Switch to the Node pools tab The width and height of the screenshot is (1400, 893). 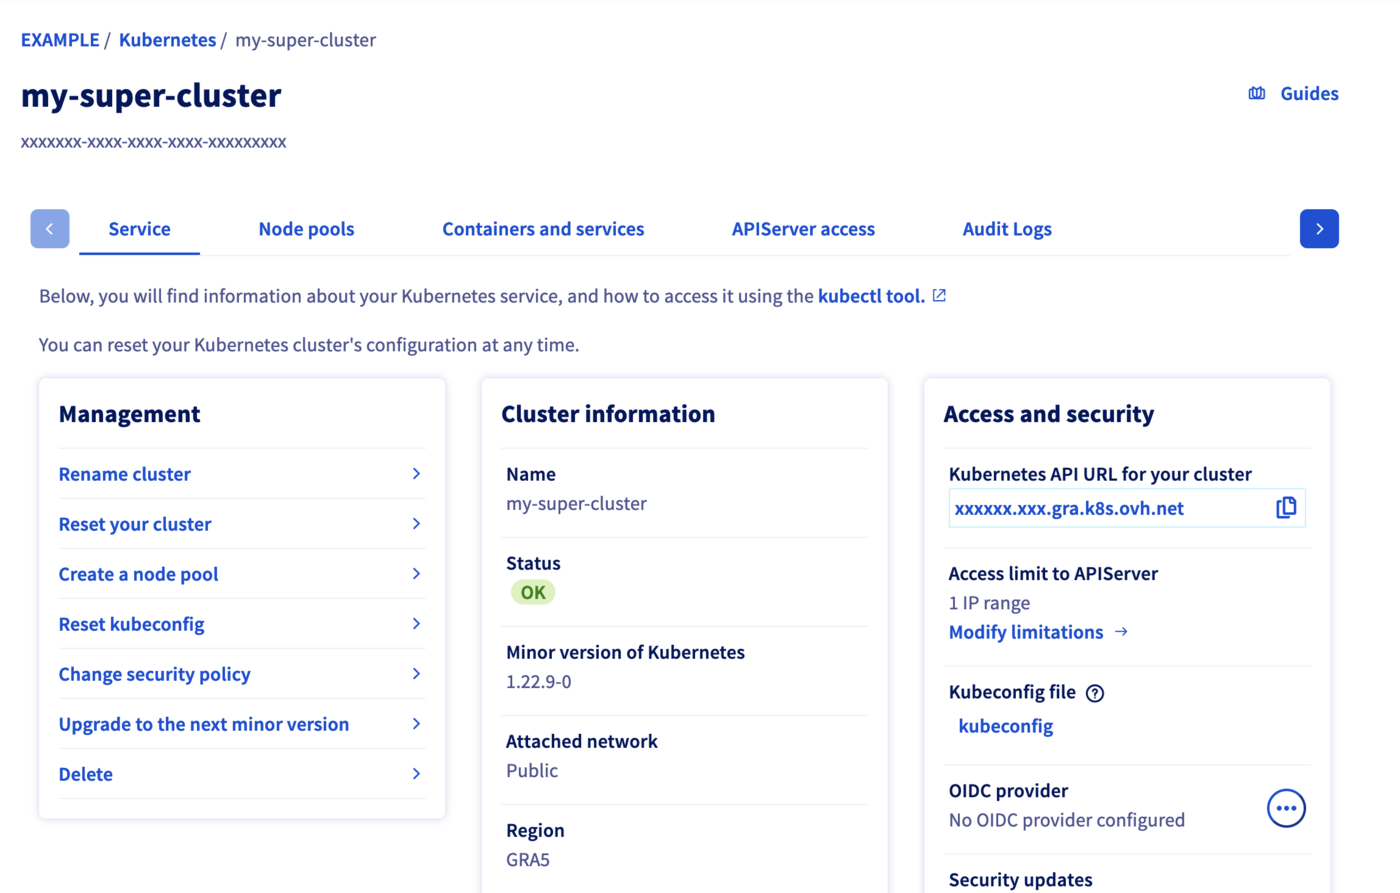point(306,228)
